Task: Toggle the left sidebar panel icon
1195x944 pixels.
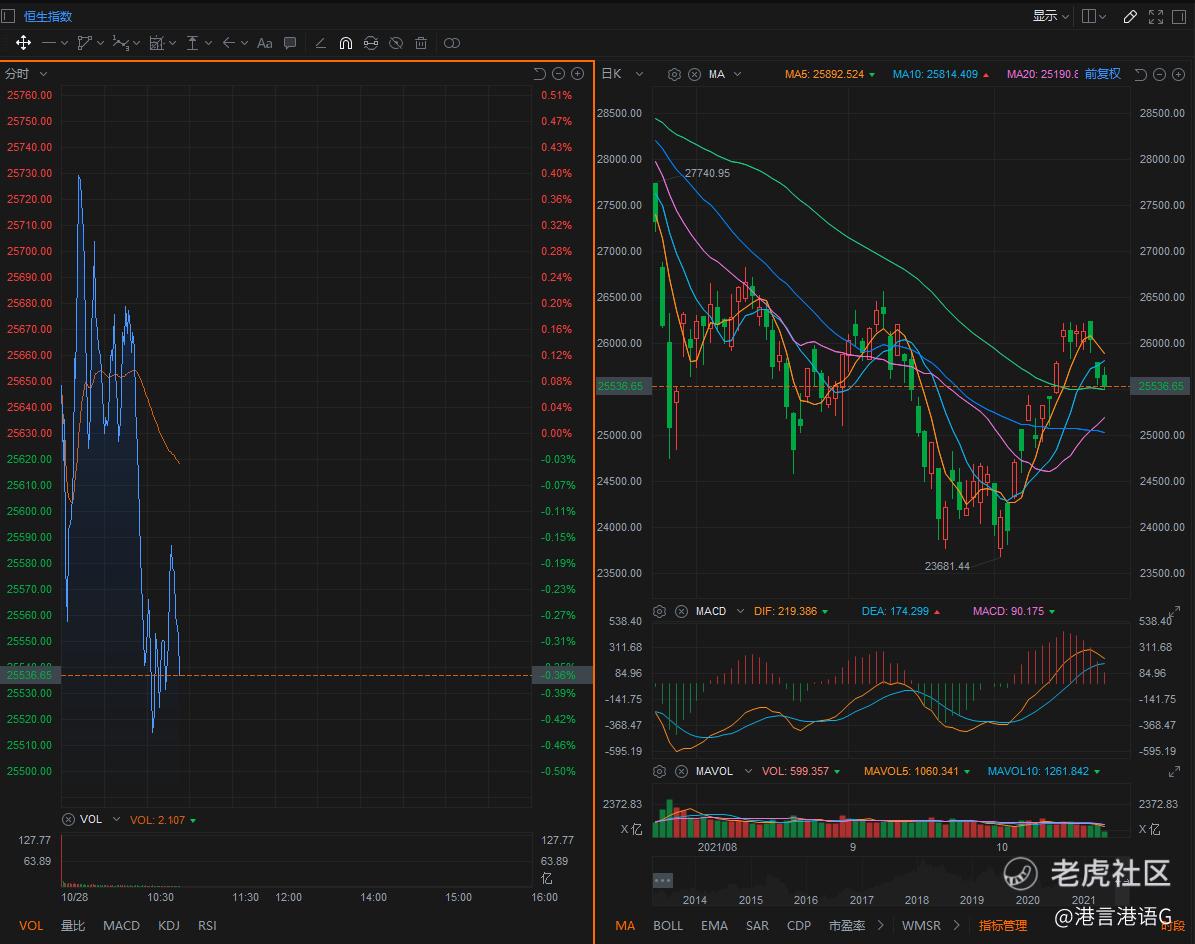Action: point(9,16)
